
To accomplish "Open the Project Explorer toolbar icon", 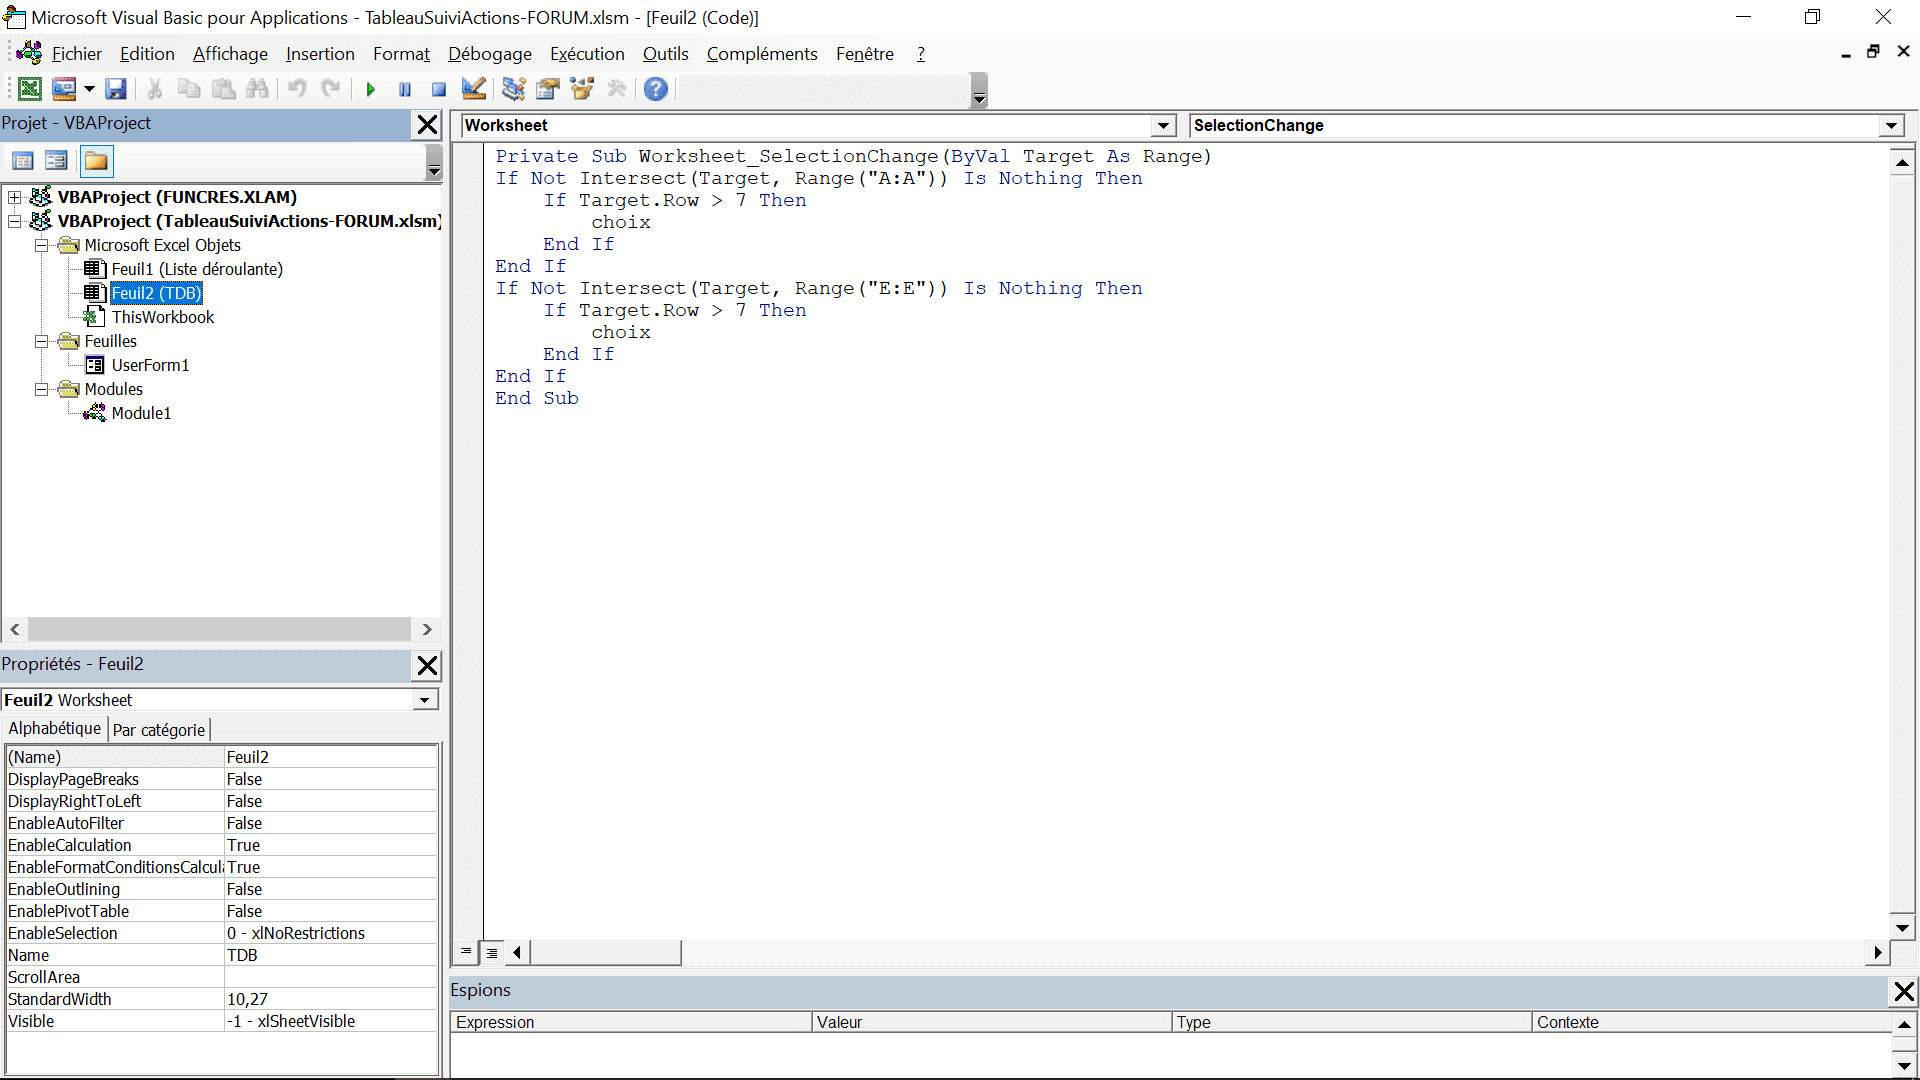I will [x=513, y=89].
